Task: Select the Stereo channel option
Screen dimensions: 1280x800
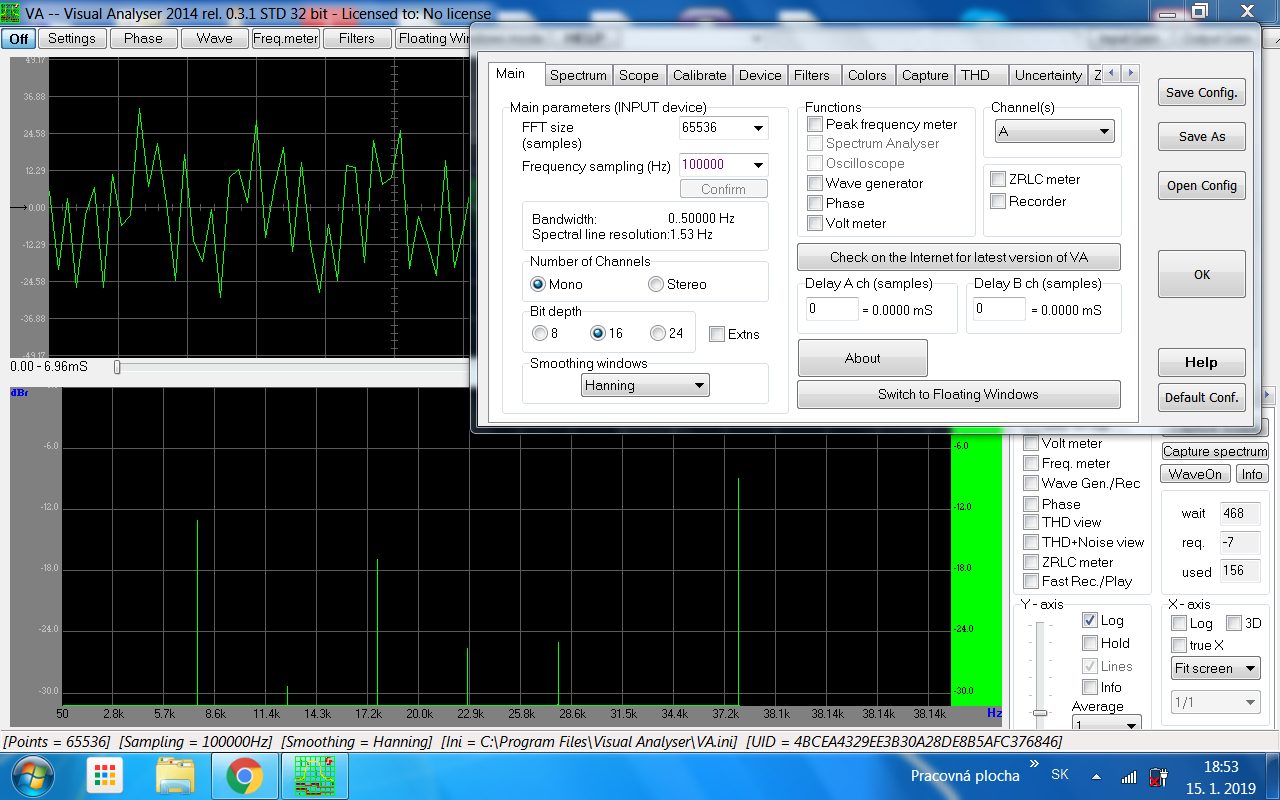Action: pos(656,285)
